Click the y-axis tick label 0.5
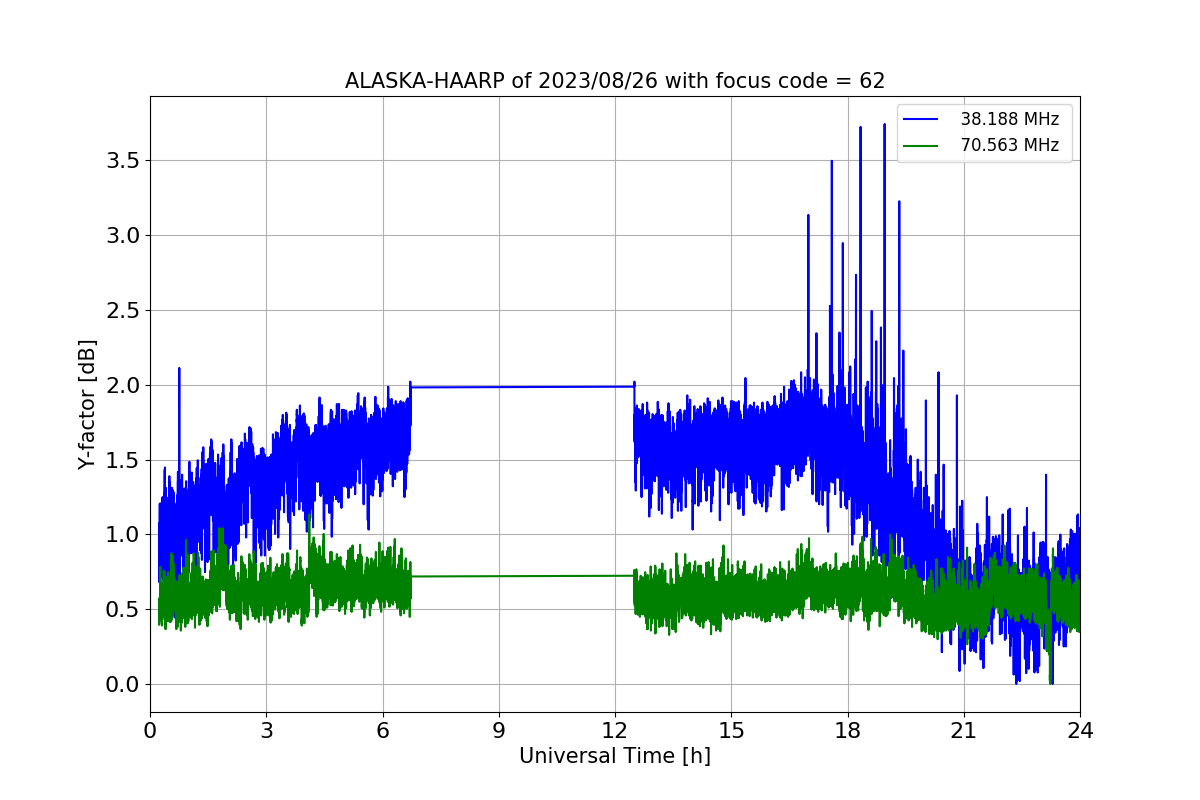 [x=123, y=610]
